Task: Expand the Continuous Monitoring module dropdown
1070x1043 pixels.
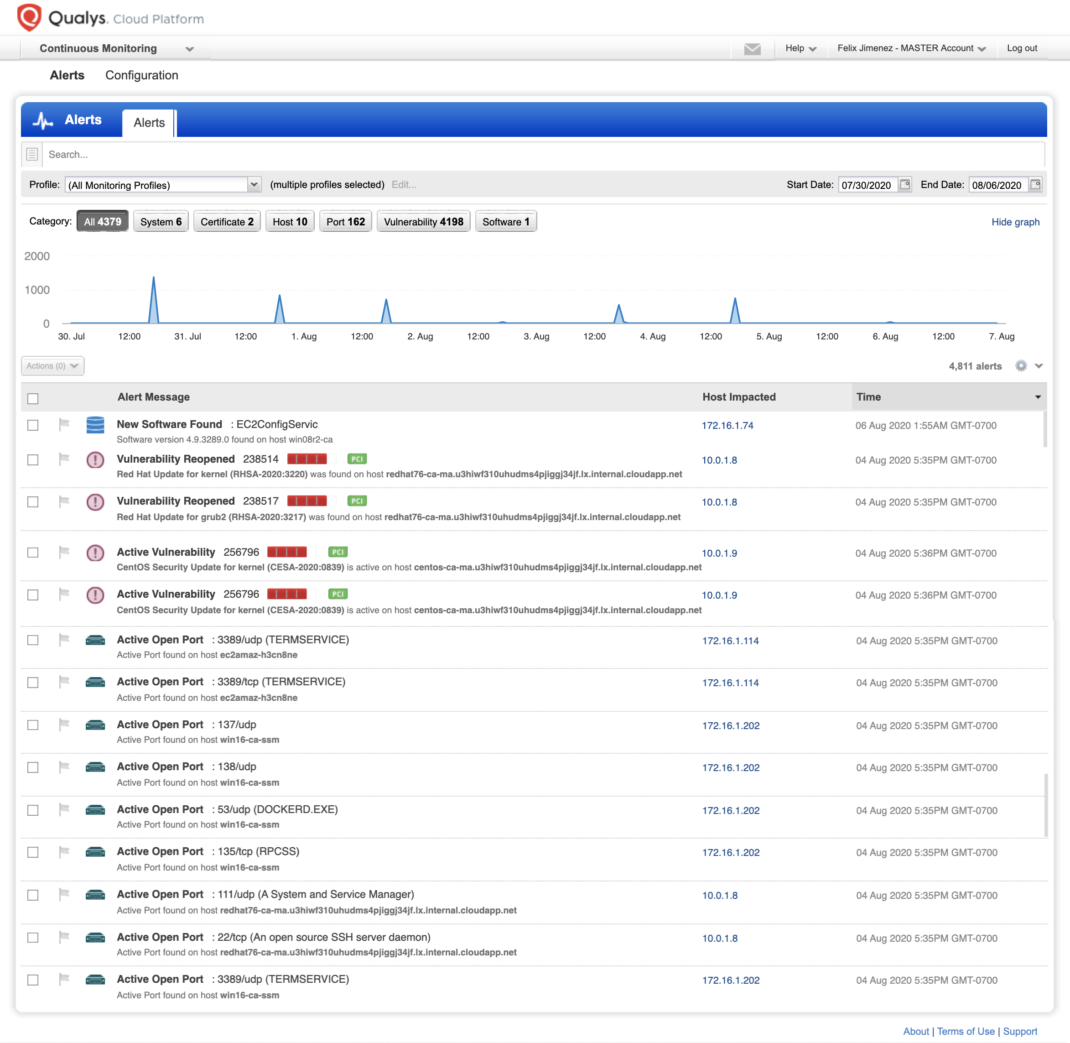Action: pyautogui.click(x=189, y=49)
